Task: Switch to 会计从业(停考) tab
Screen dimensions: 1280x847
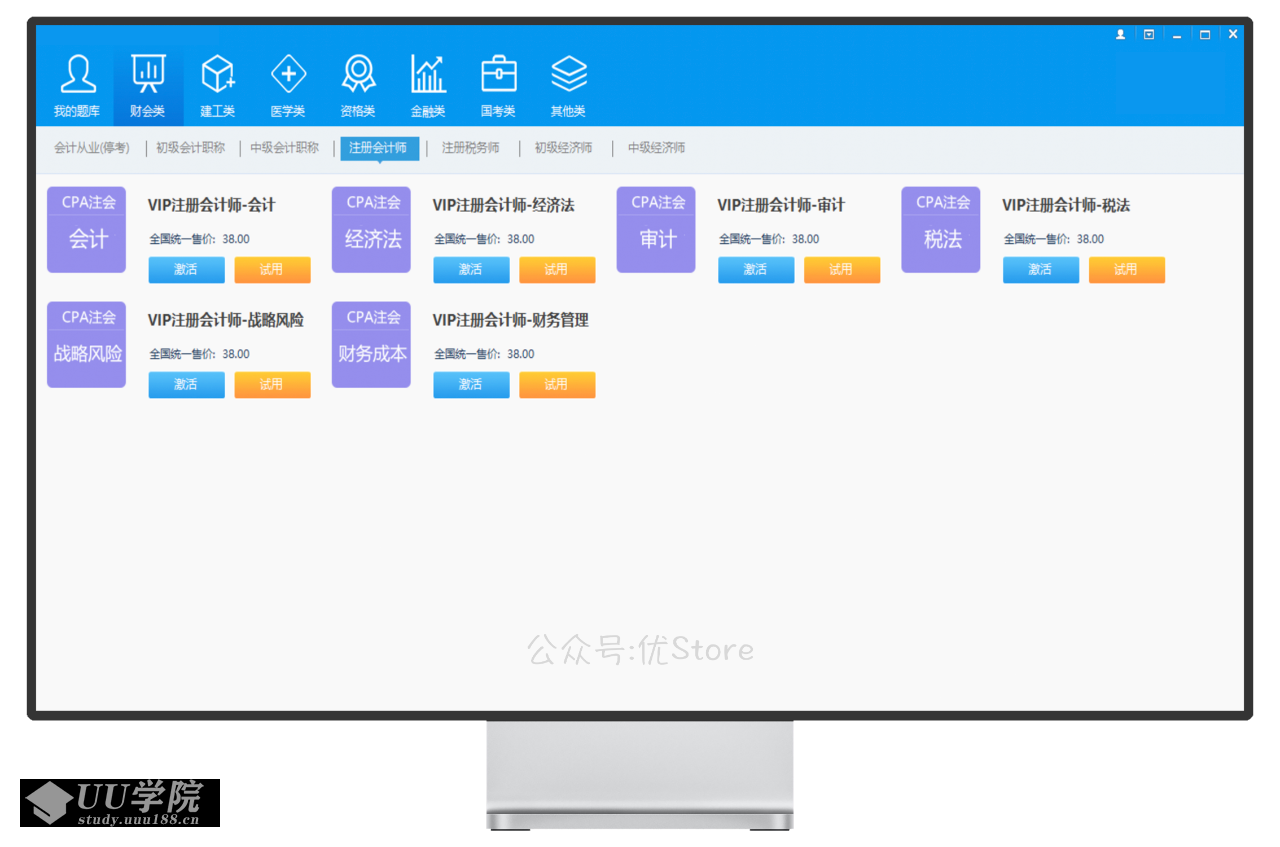Action: tap(92, 148)
